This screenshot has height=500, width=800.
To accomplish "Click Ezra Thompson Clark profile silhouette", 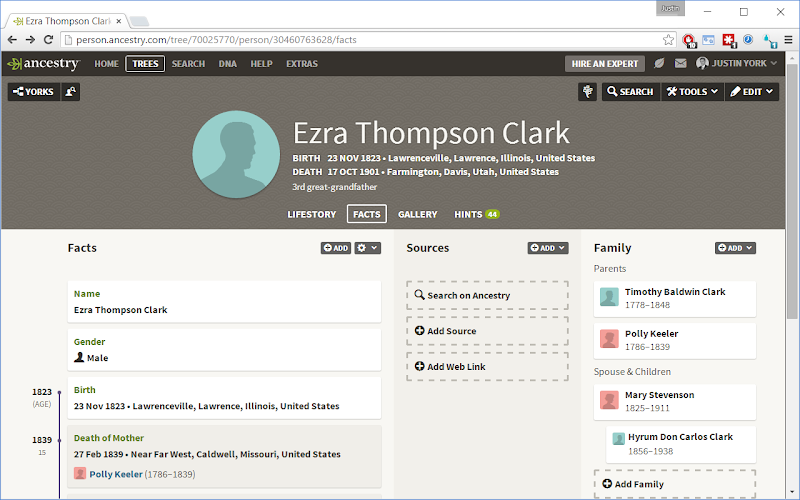I will tap(236, 154).
